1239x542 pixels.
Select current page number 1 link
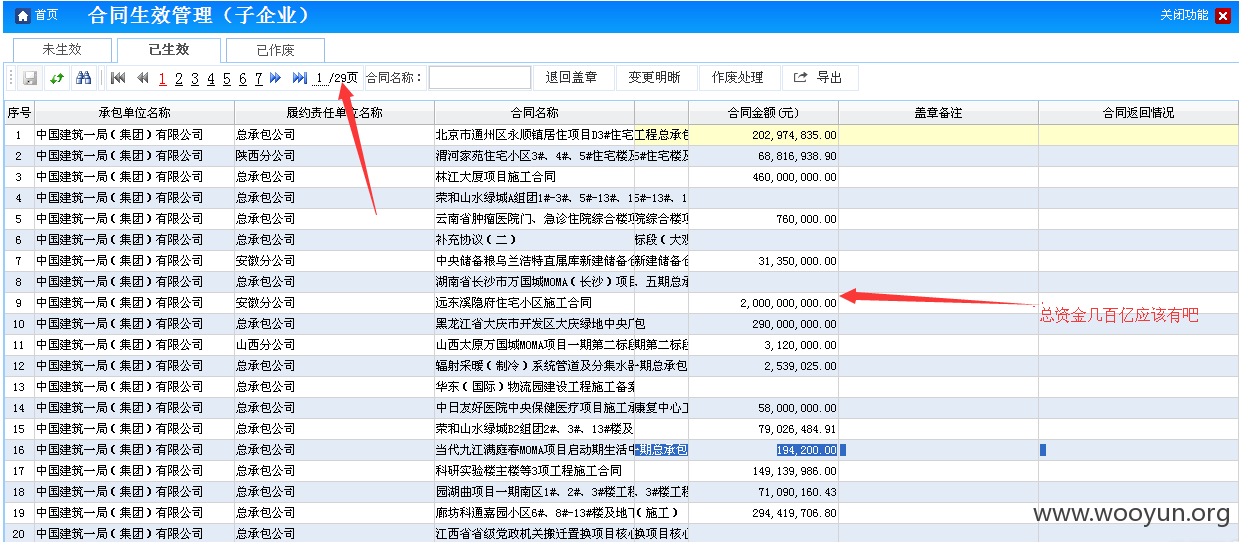163,78
